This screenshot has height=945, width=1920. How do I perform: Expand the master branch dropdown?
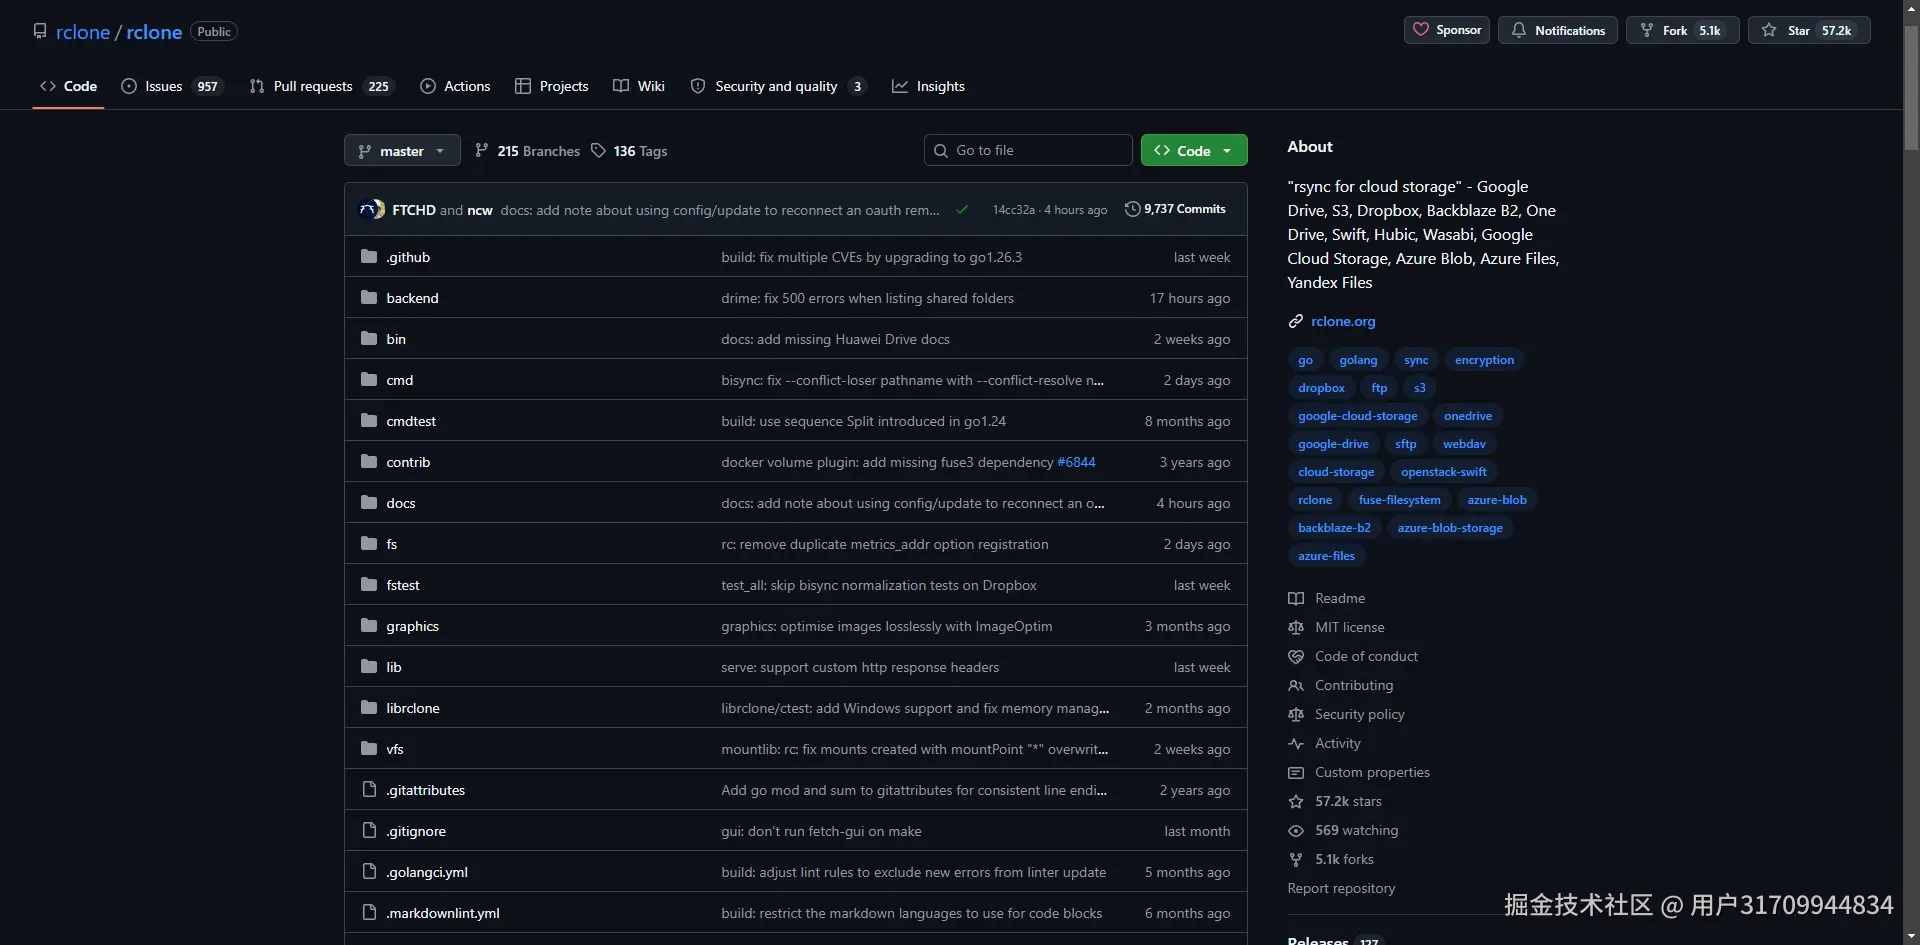coord(402,150)
